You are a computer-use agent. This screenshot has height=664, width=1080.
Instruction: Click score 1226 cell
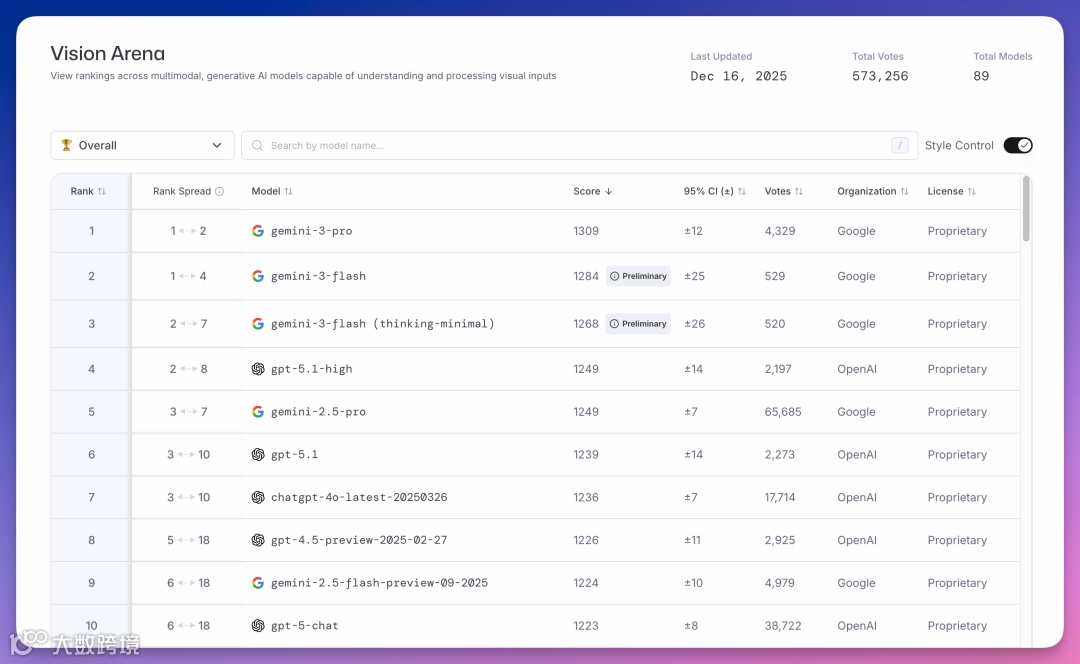(585, 540)
